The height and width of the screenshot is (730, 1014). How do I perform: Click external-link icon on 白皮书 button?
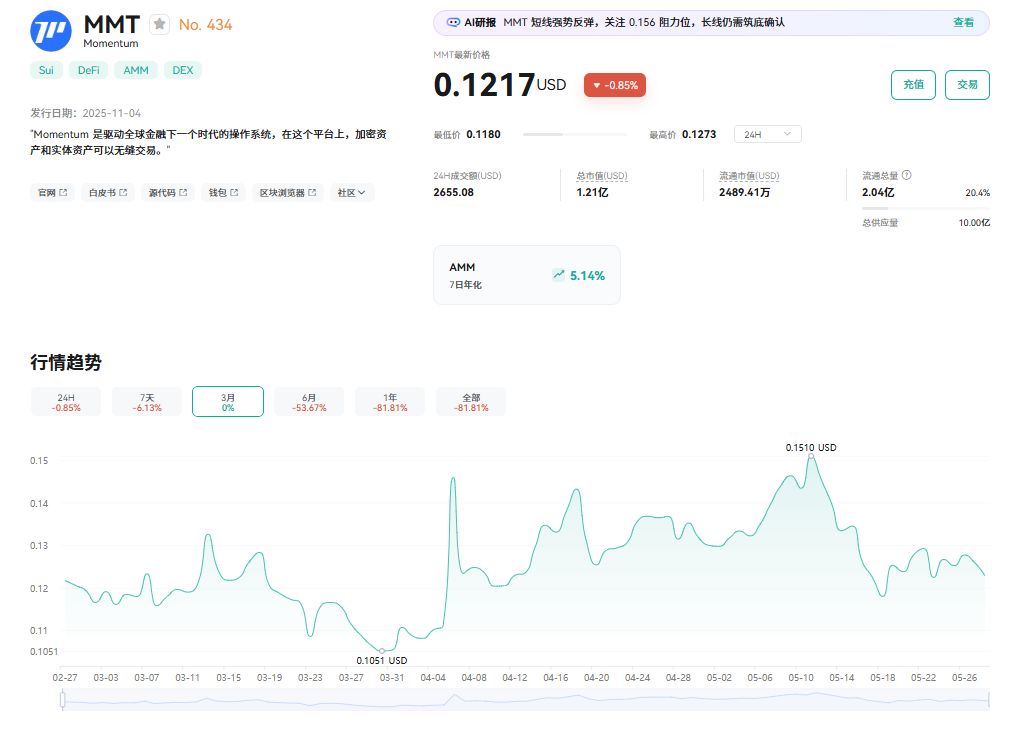point(123,193)
